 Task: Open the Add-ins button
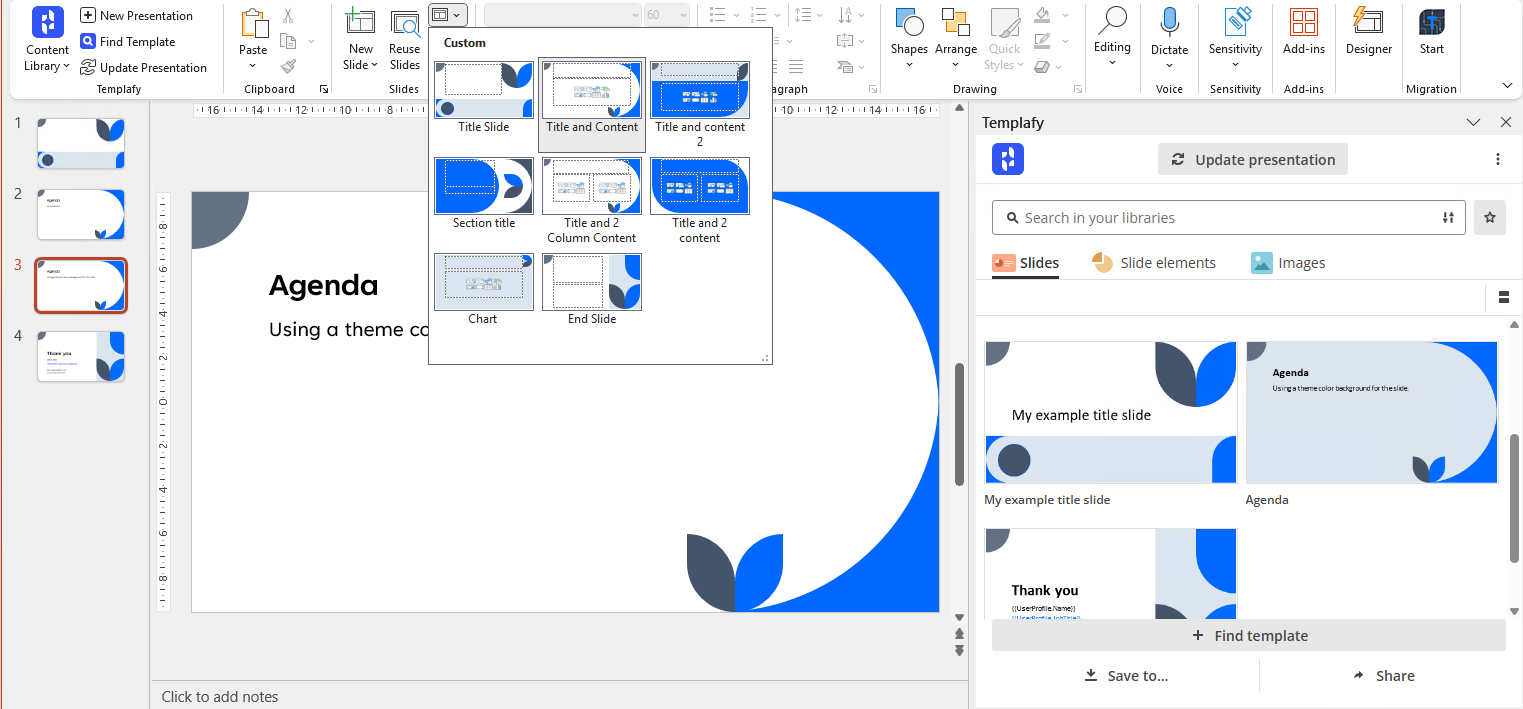pos(1303,32)
